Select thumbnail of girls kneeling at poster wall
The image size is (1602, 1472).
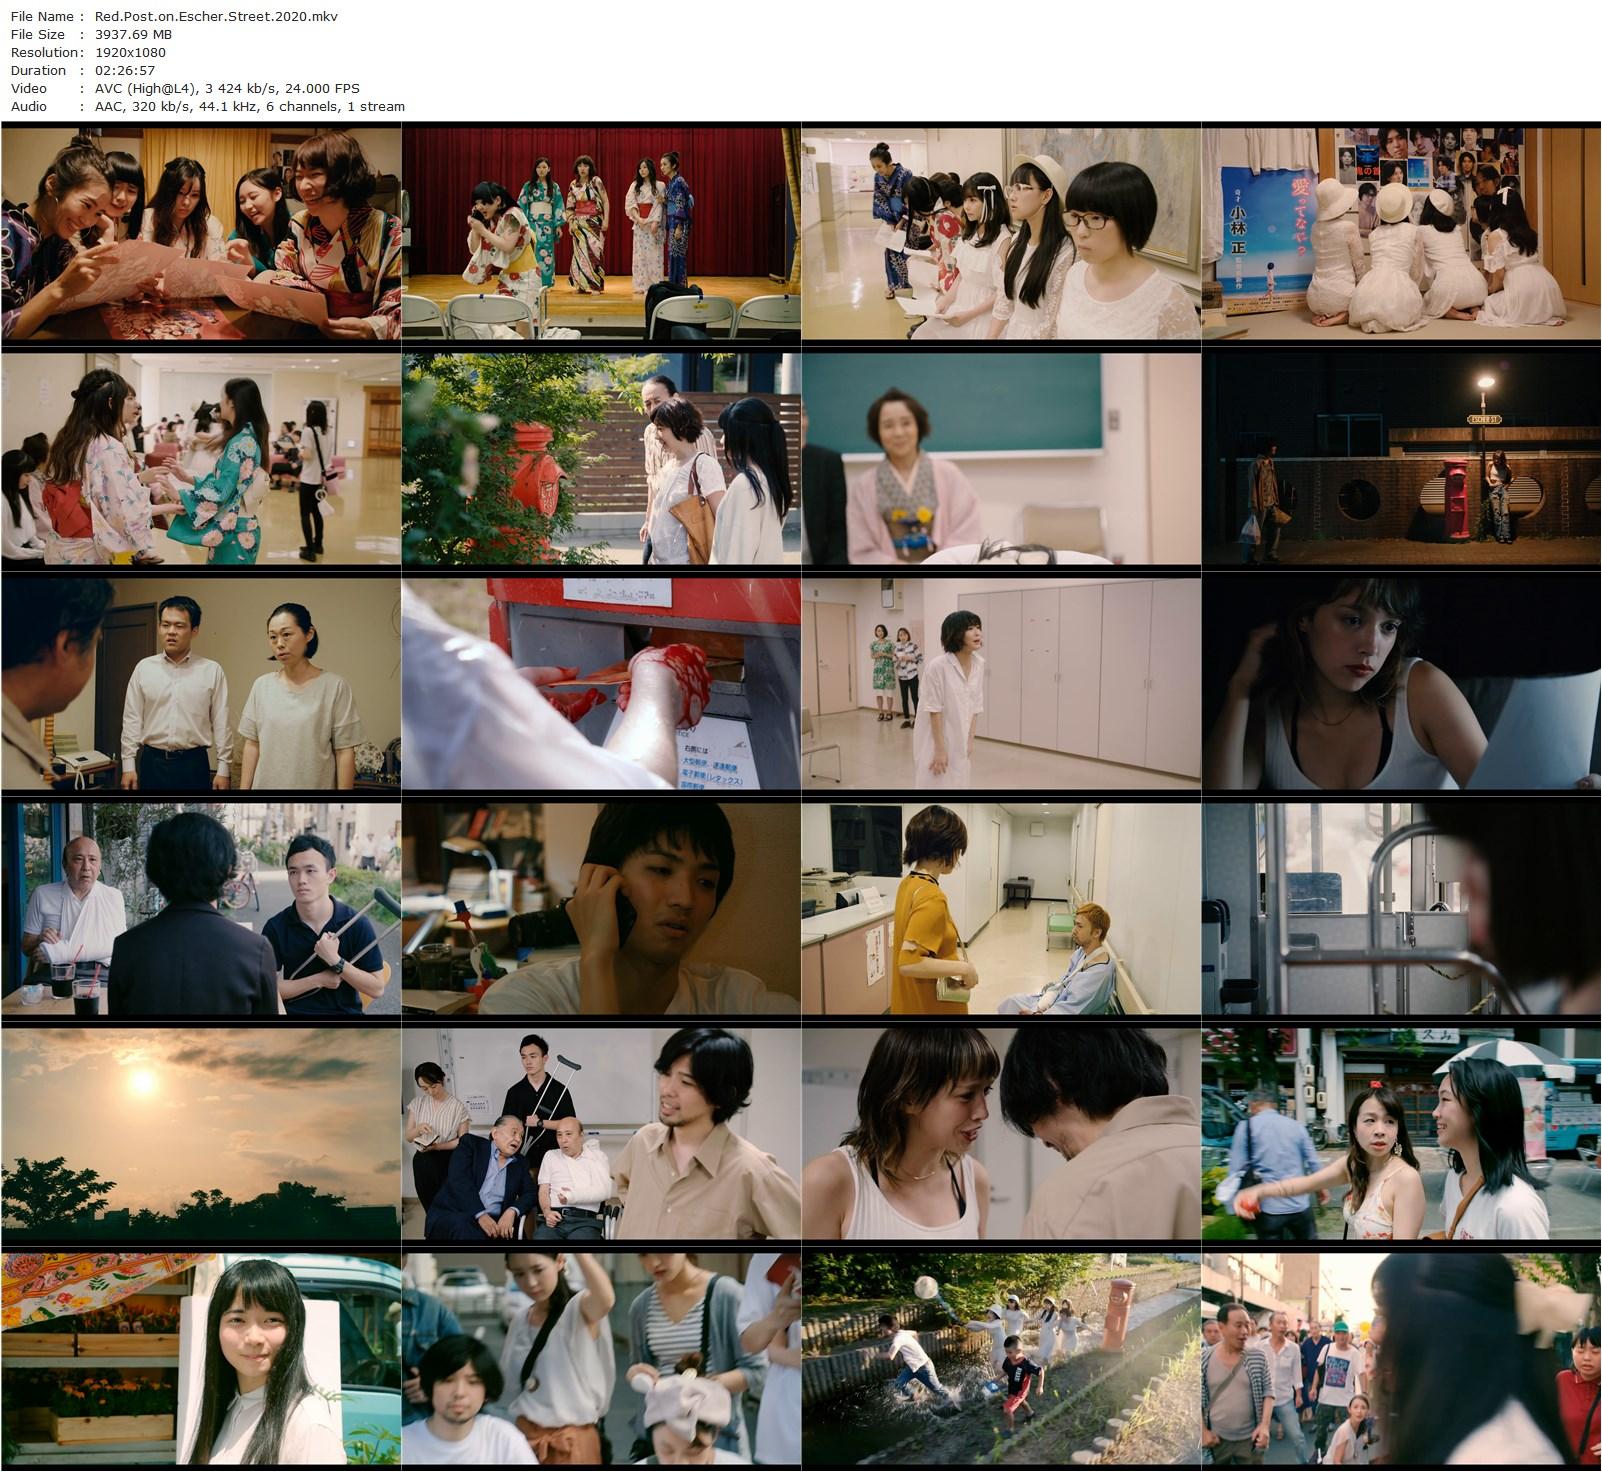click(1401, 232)
